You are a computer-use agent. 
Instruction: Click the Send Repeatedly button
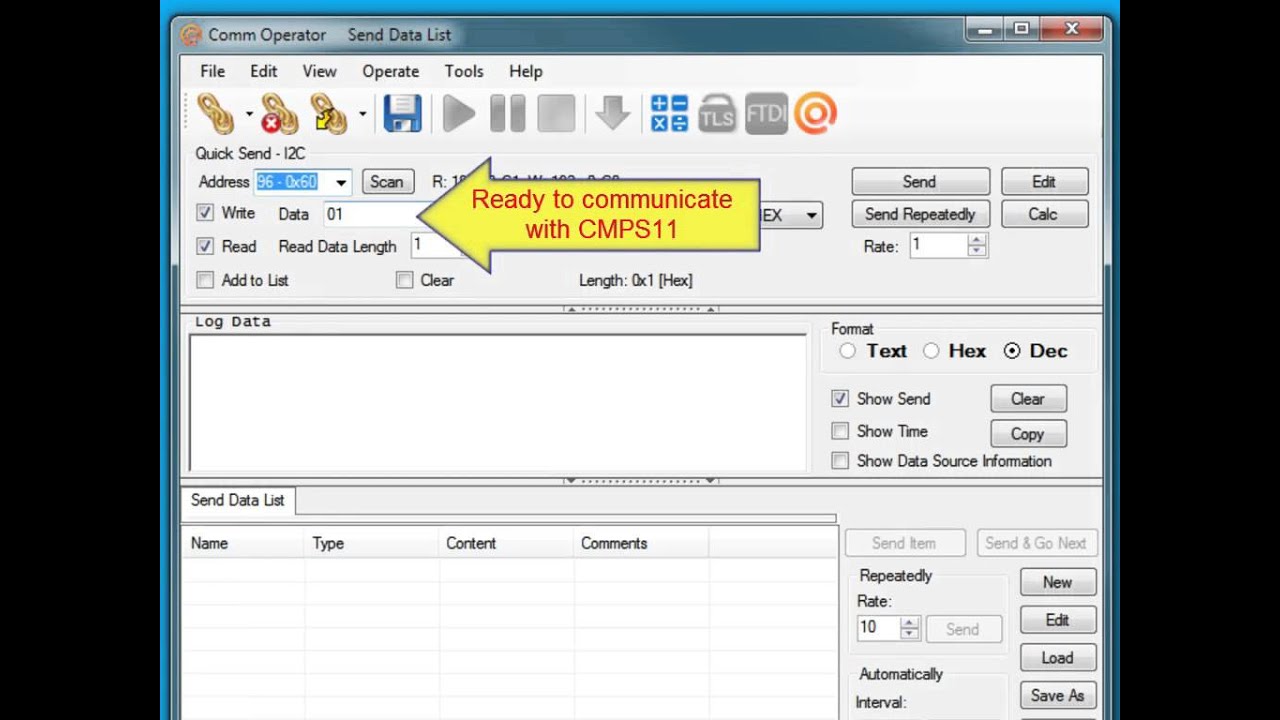pos(920,214)
